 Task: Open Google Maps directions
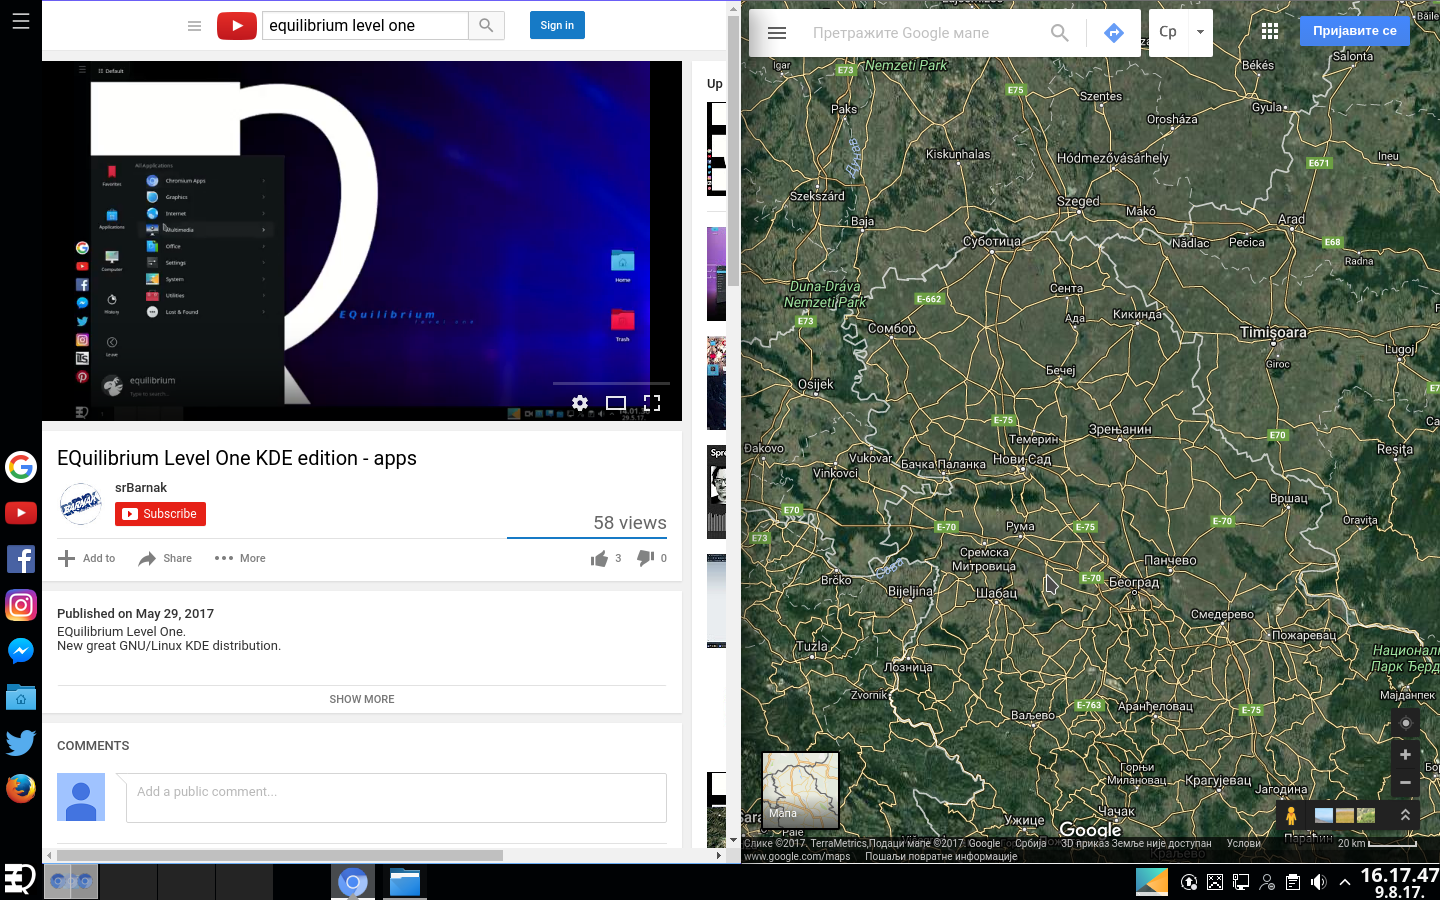coord(1114,33)
